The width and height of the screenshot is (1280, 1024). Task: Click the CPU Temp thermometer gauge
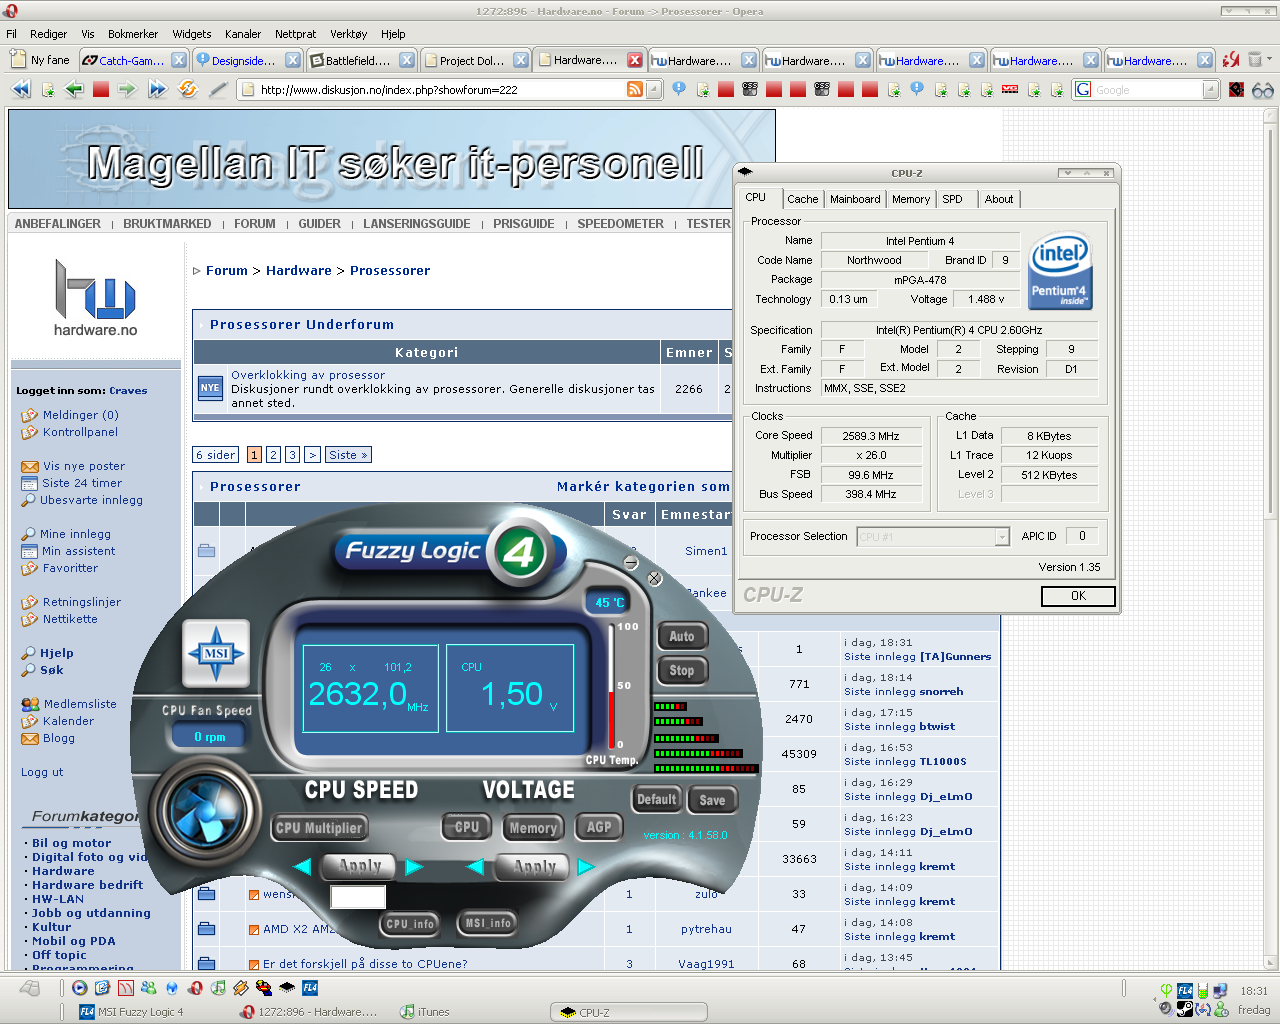click(x=612, y=686)
